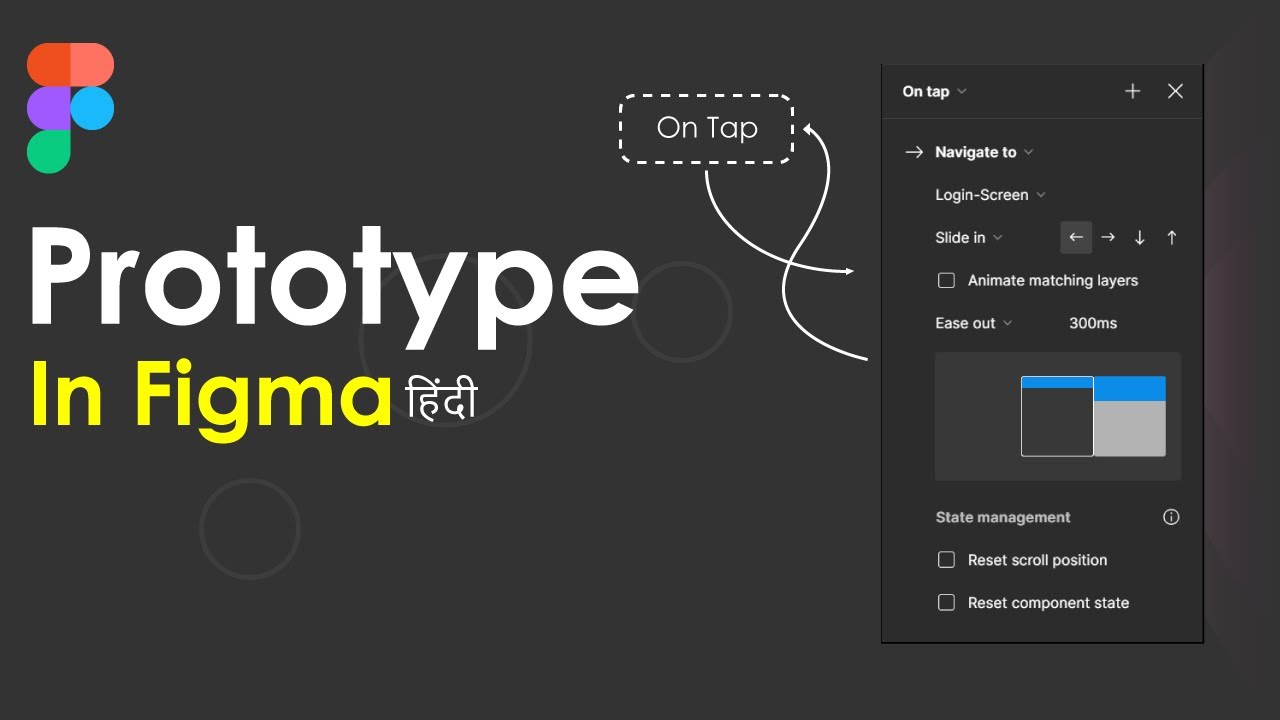Select the slide right direction arrow

pyautogui.click(x=1108, y=237)
